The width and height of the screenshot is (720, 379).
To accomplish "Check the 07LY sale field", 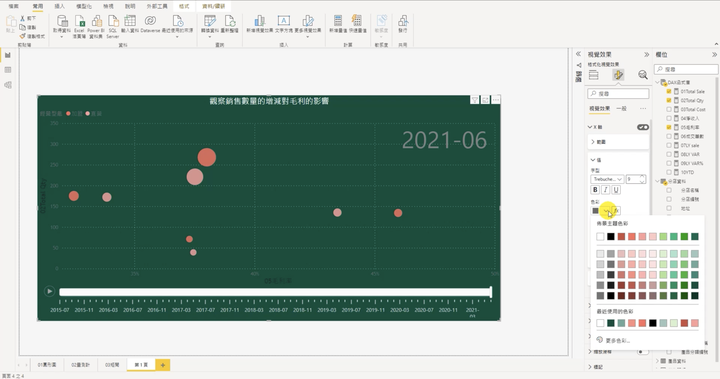I will pos(669,145).
